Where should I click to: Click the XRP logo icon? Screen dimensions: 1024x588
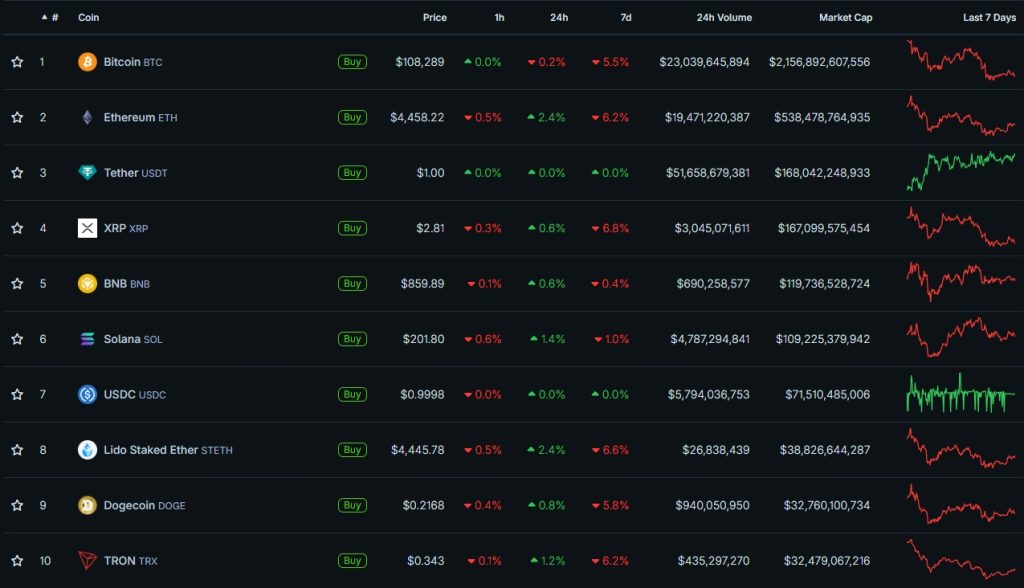89,228
